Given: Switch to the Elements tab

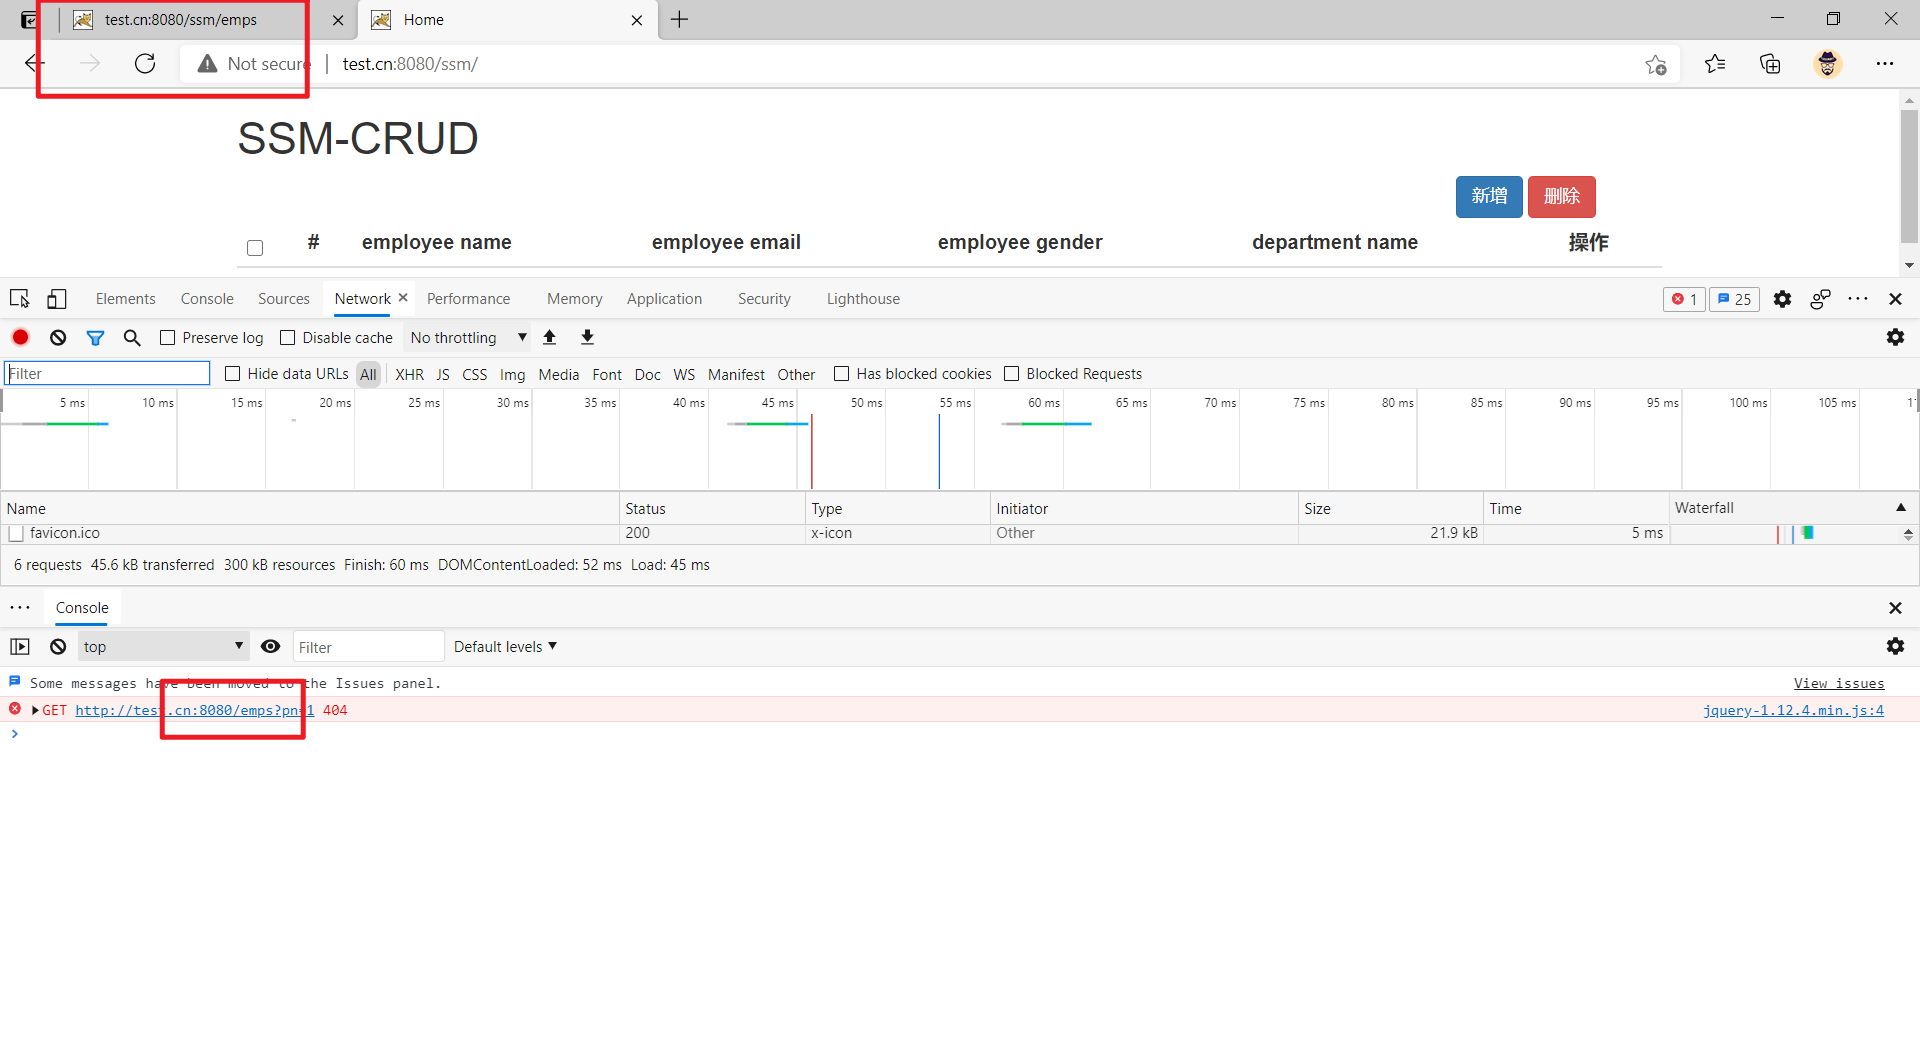Looking at the screenshot, I should (125, 299).
